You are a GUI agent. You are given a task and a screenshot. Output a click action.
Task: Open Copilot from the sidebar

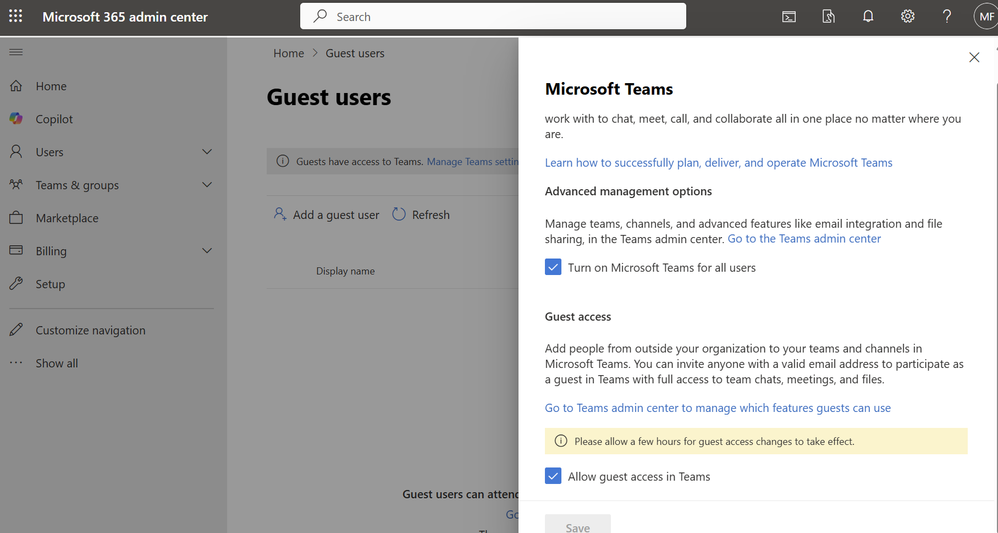coord(54,119)
